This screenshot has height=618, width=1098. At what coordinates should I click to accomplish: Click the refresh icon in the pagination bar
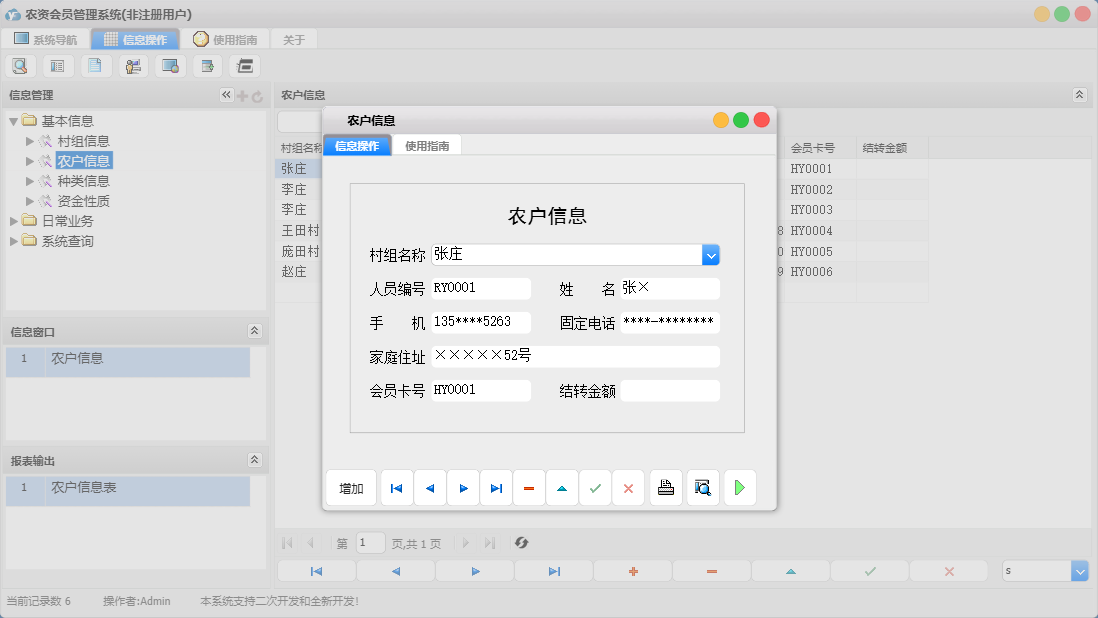[x=520, y=543]
